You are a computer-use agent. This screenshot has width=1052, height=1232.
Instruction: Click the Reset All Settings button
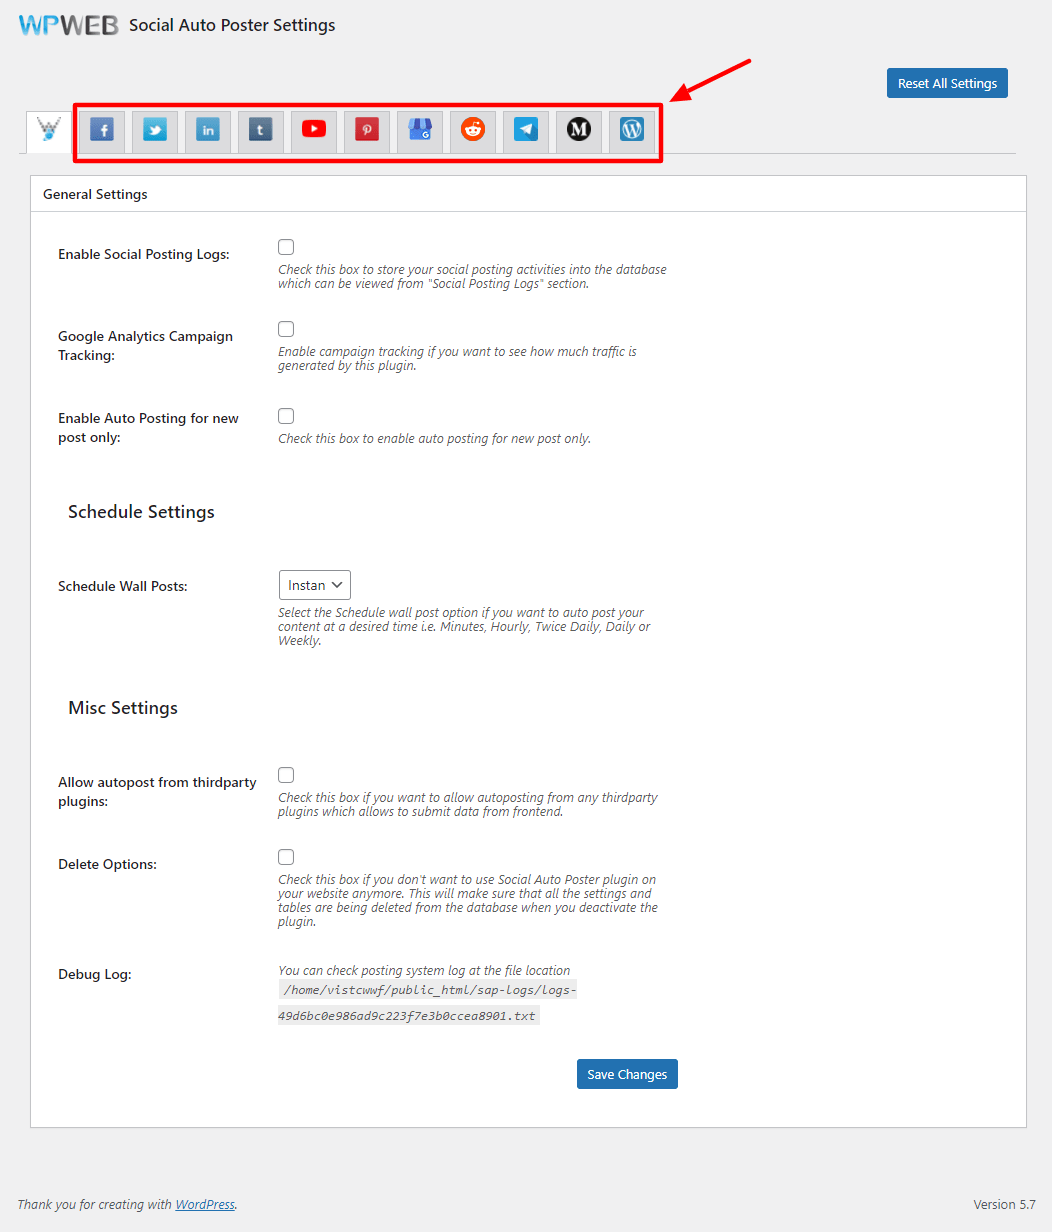click(947, 83)
